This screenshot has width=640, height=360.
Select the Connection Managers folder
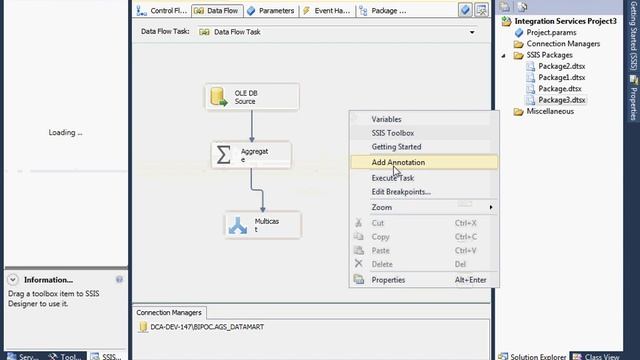tap(563, 44)
